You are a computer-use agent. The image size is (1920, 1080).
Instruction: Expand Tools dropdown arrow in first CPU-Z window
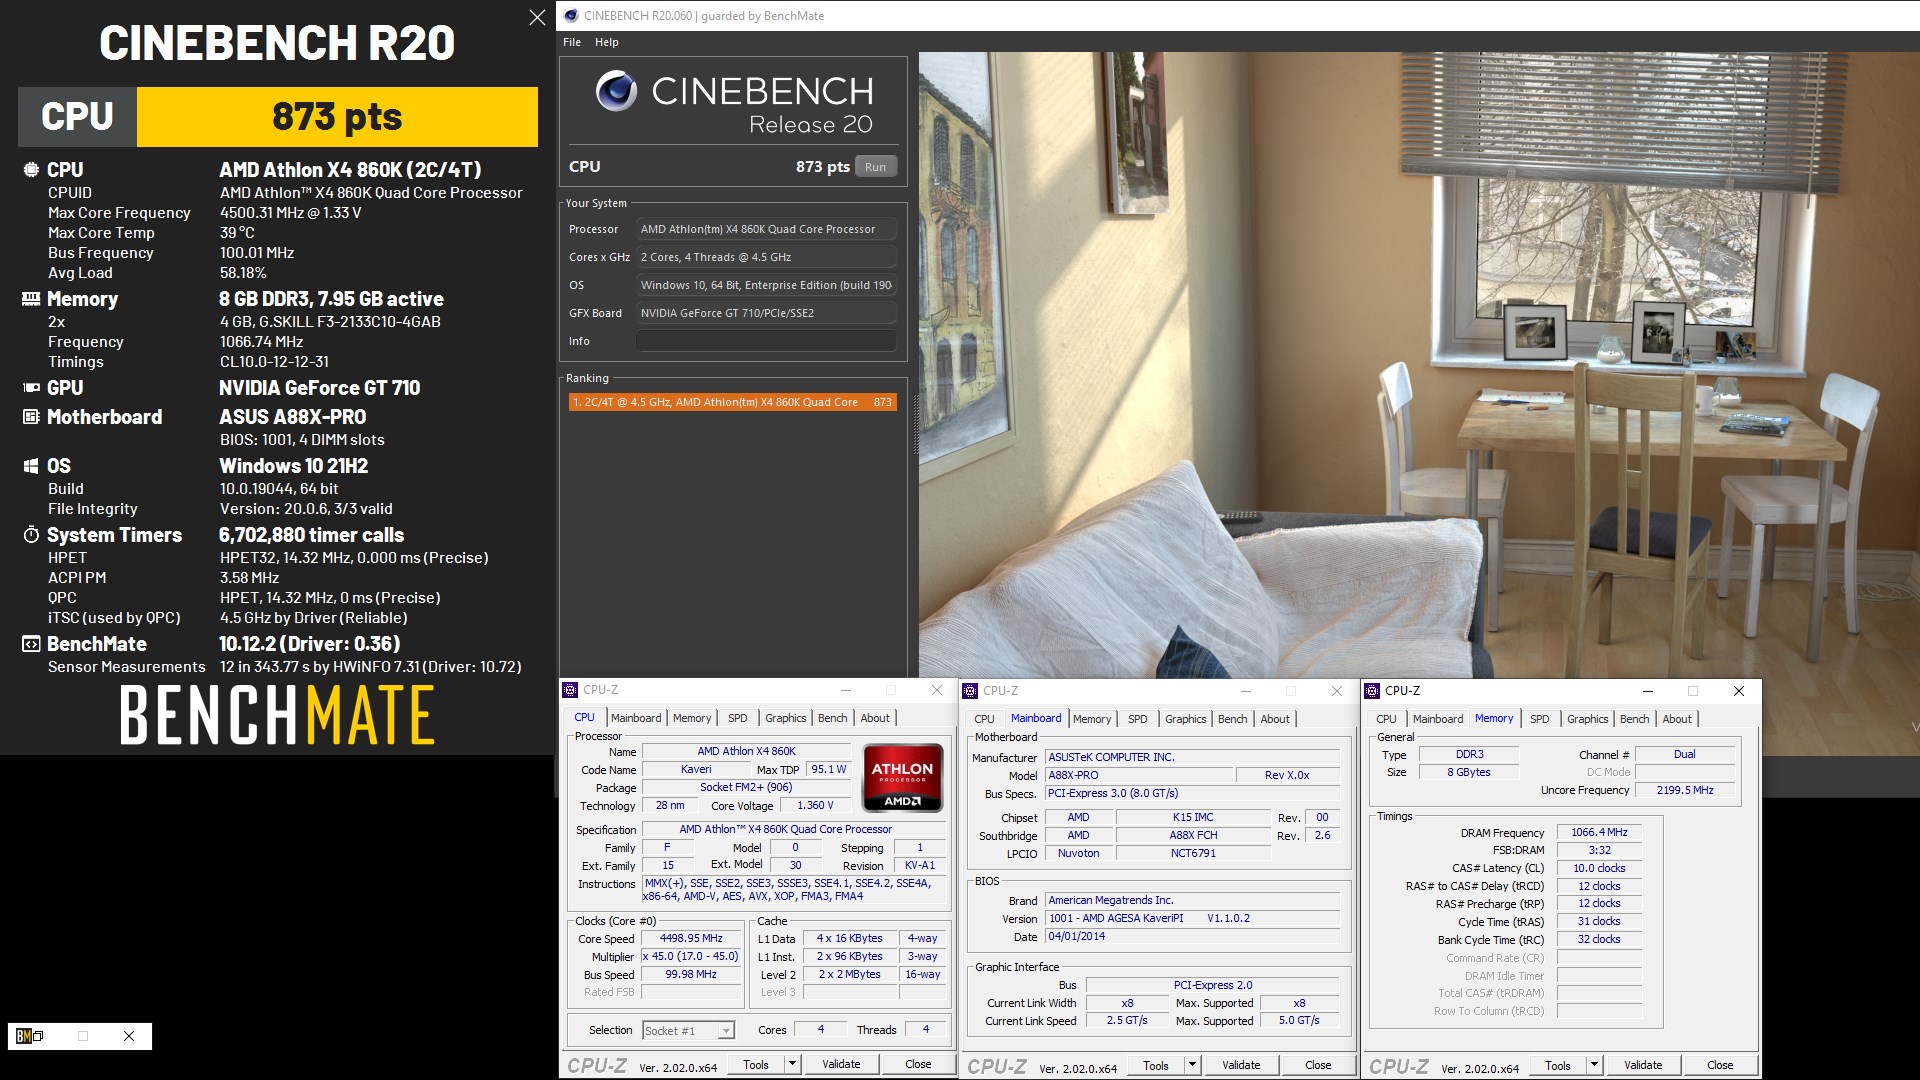(x=792, y=1064)
